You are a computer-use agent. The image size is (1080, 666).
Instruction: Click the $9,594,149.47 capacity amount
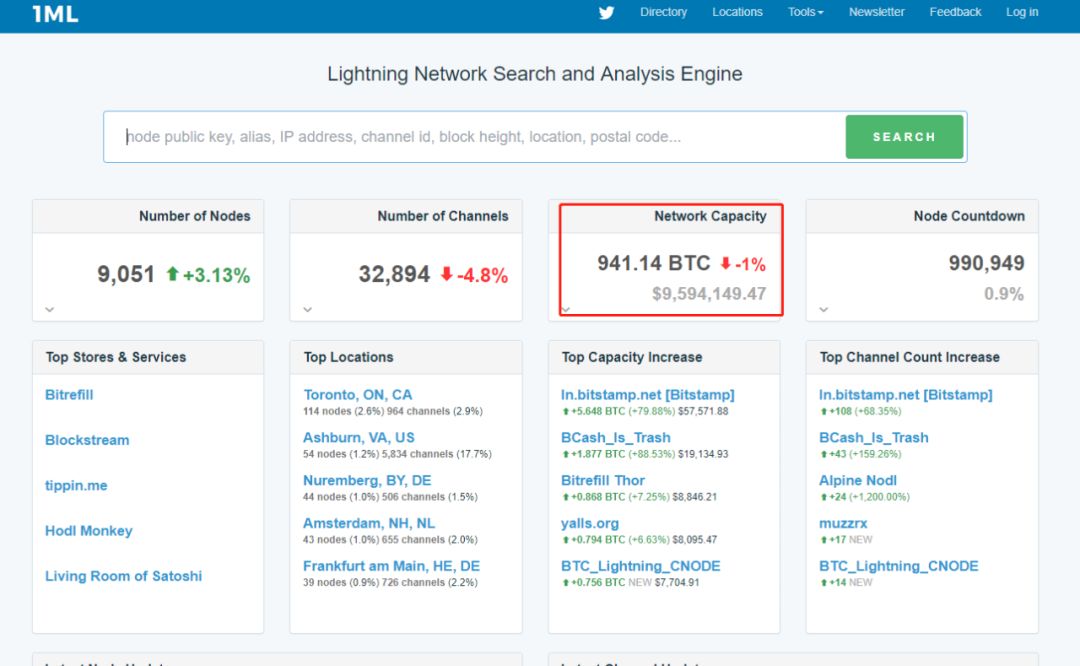[x=709, y=294]
